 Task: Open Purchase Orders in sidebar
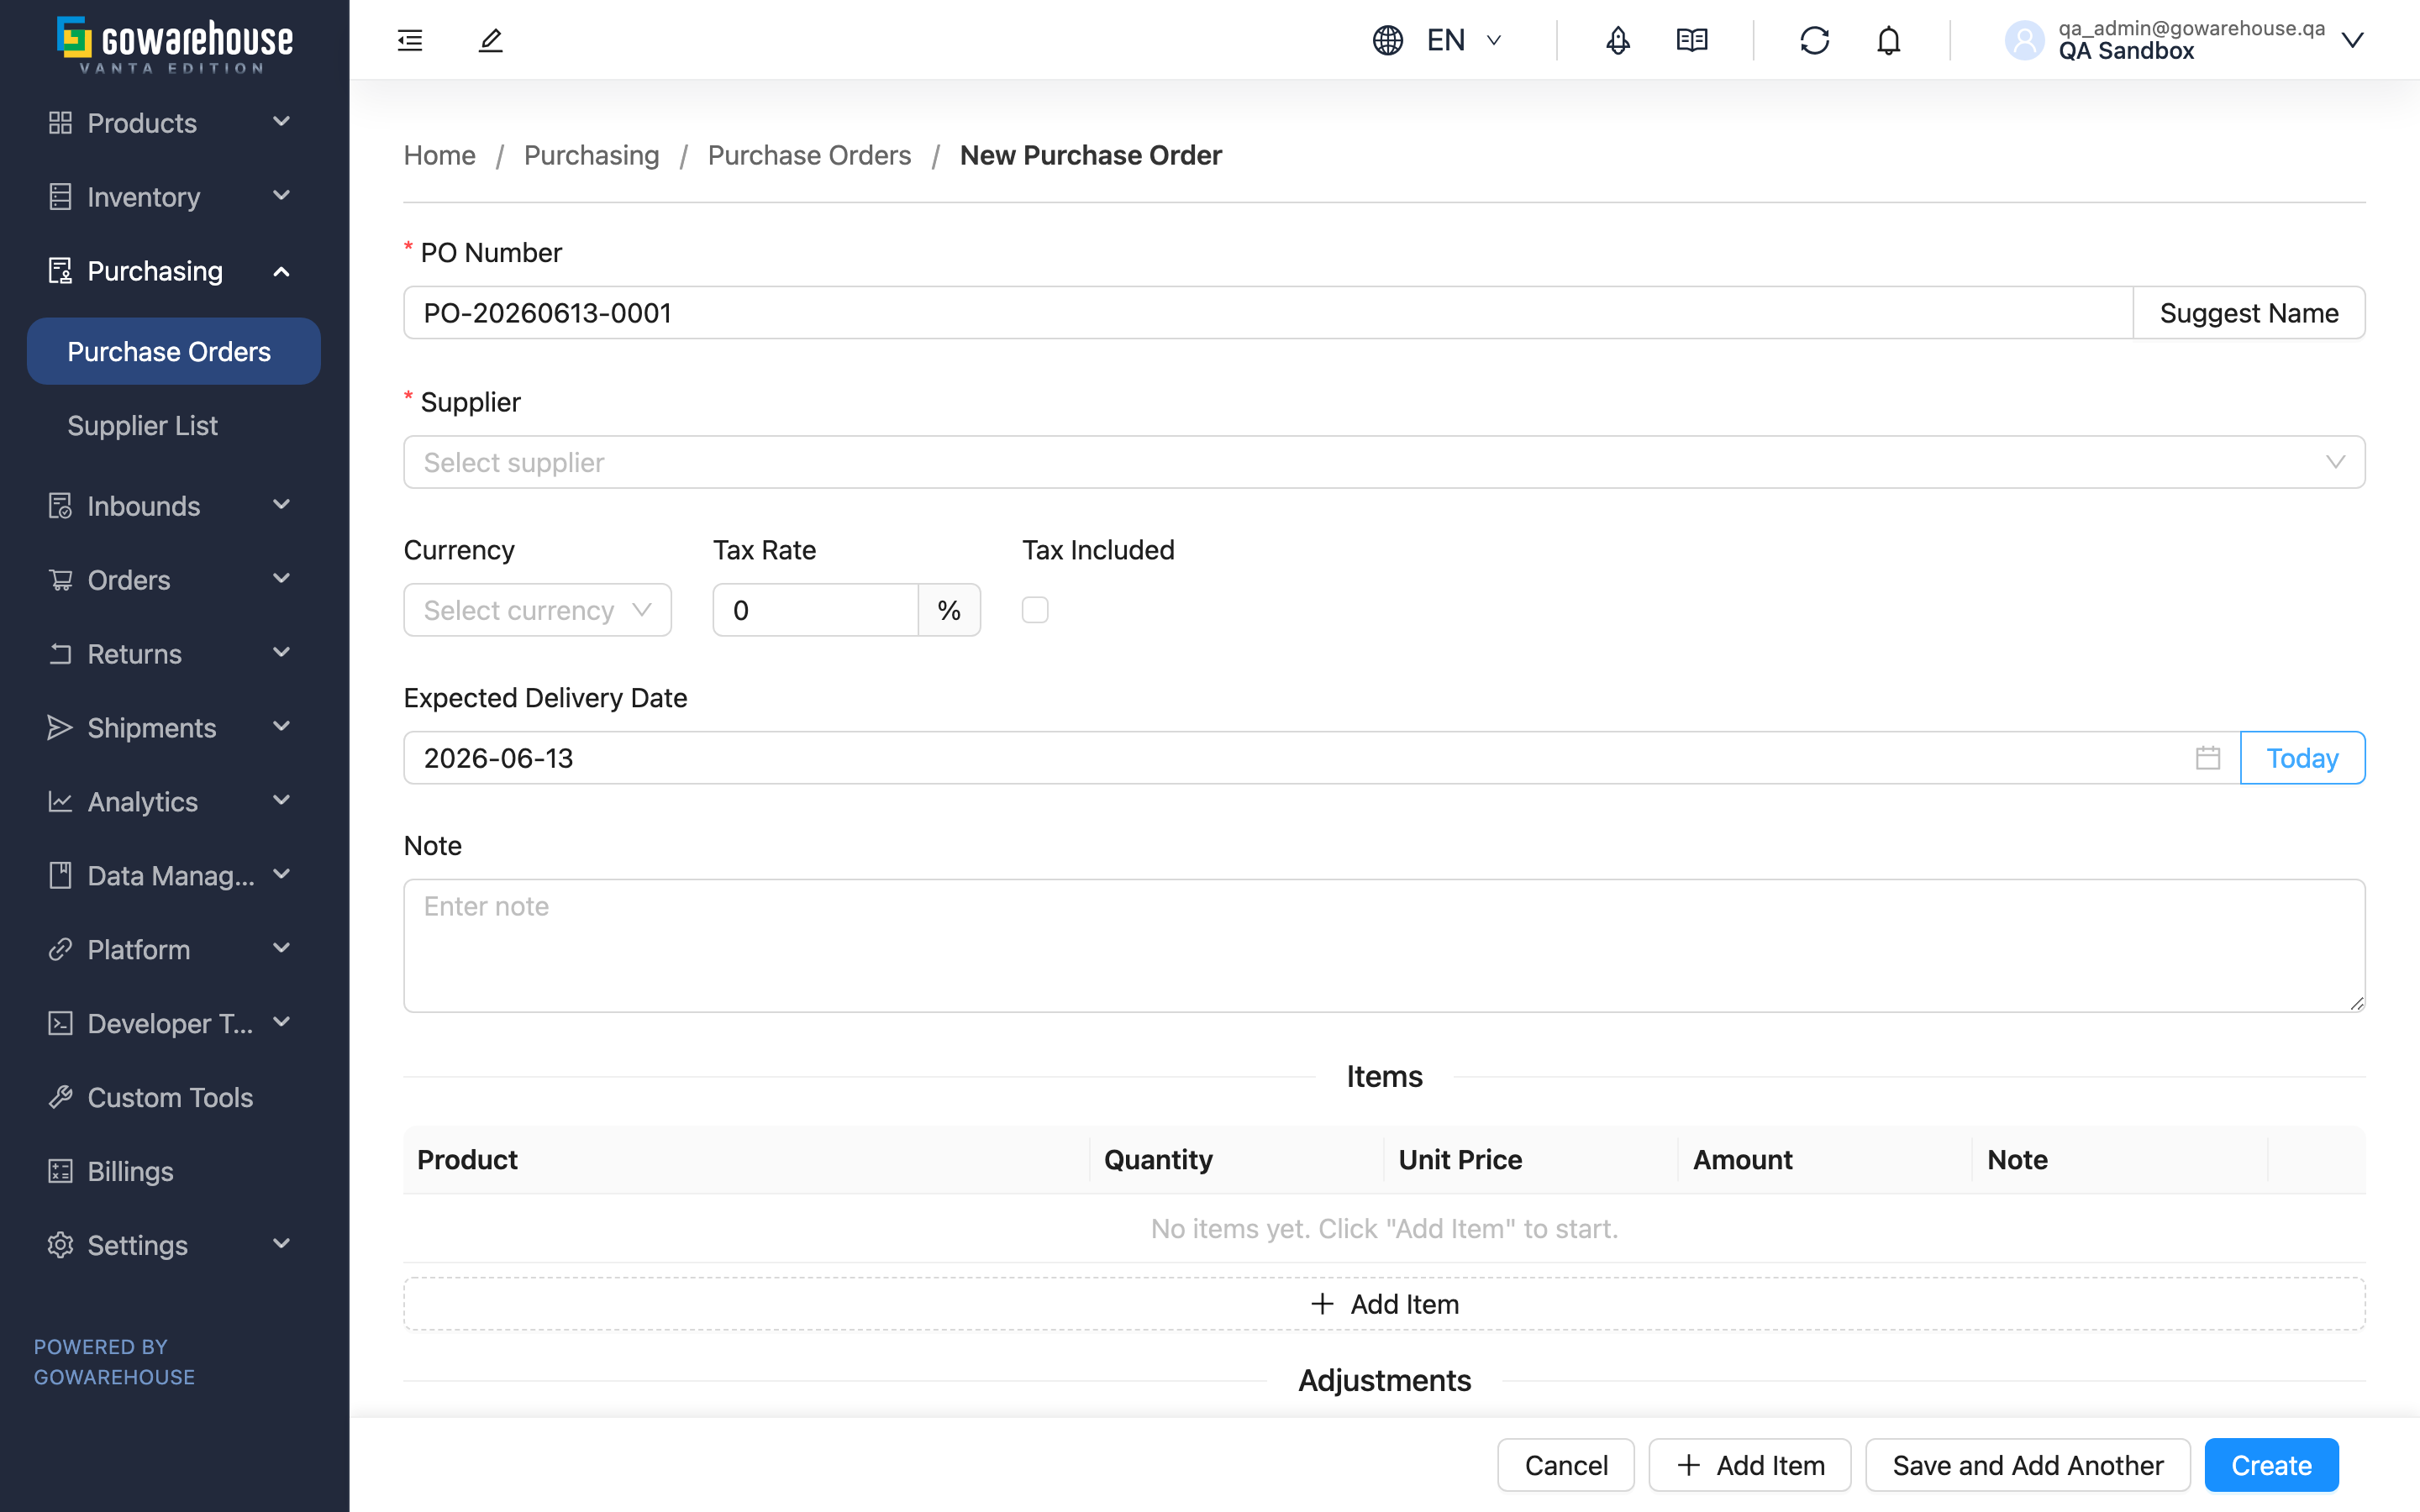174,351
